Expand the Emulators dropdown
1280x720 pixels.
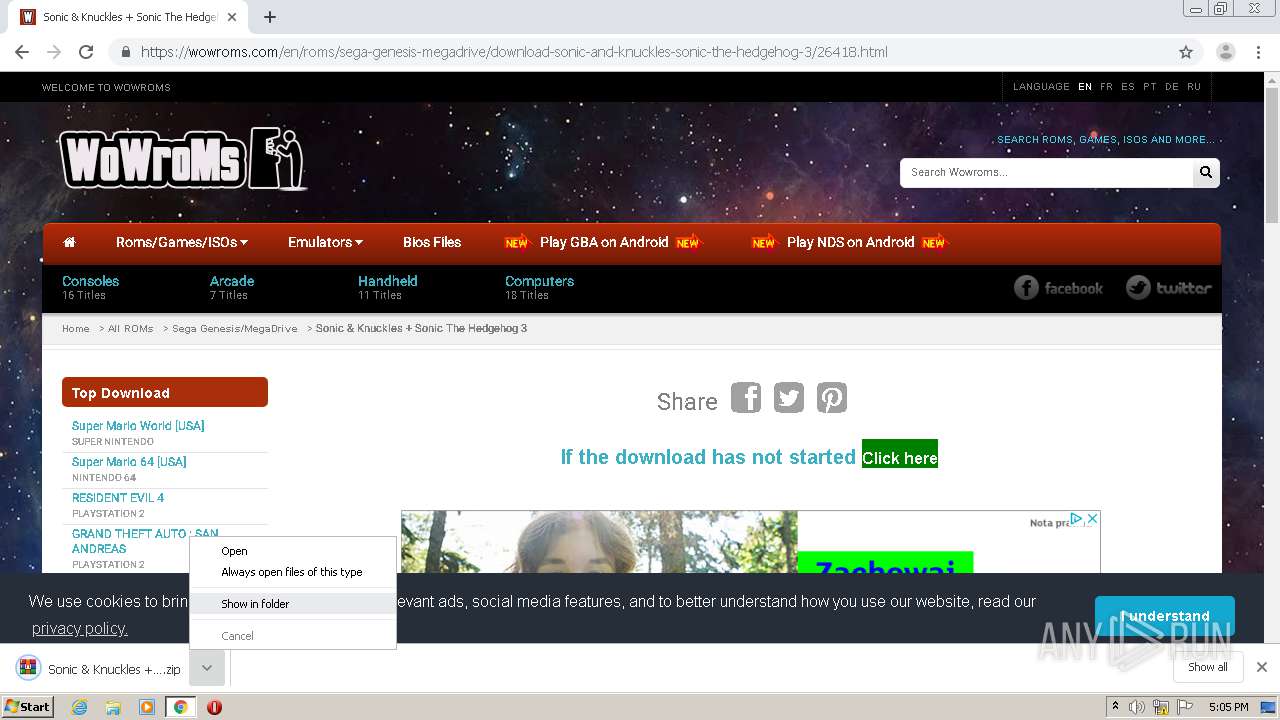(x=325, y=242)
